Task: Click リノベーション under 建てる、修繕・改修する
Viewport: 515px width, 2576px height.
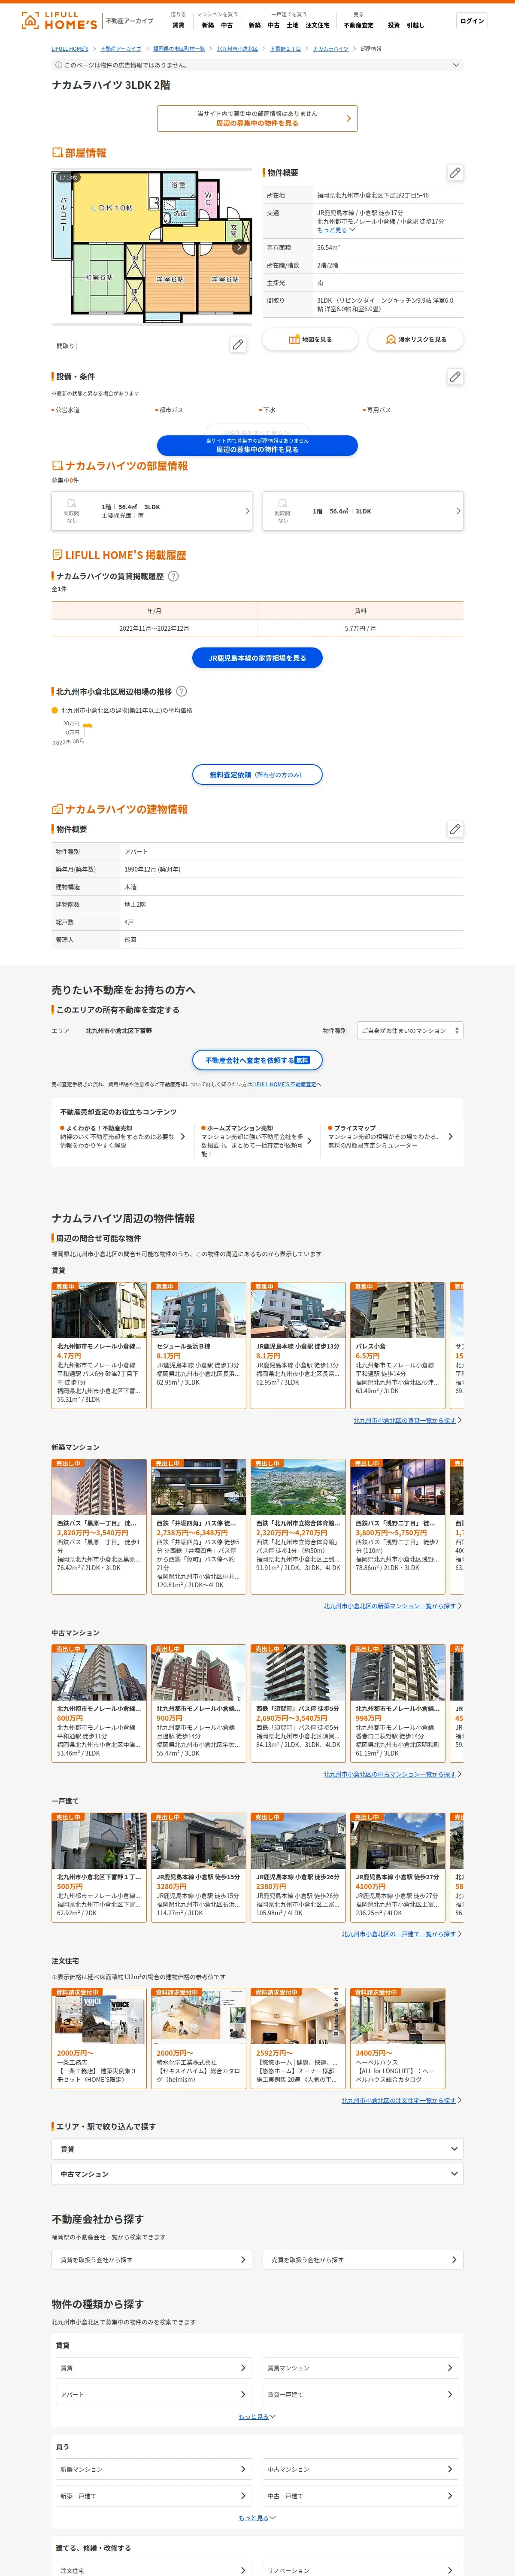Action: coord(361,2570)
